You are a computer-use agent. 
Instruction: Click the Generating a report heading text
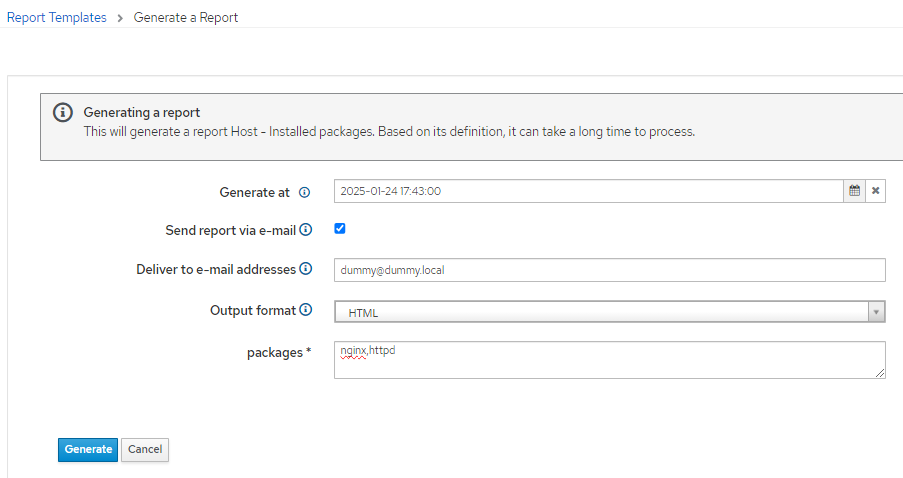click(142, 112)
